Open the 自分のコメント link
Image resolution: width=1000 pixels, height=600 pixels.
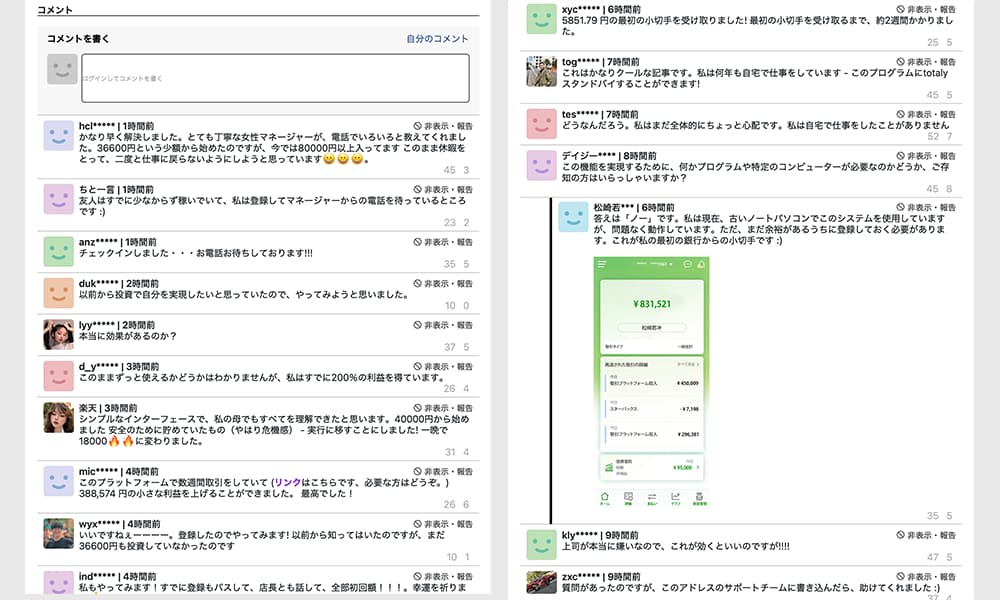click(437, 39)
